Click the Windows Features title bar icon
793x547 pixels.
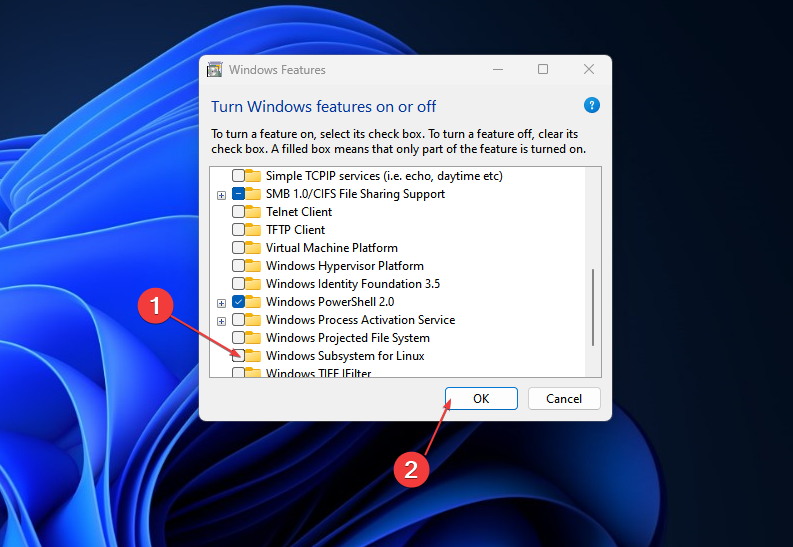point(215,70)
